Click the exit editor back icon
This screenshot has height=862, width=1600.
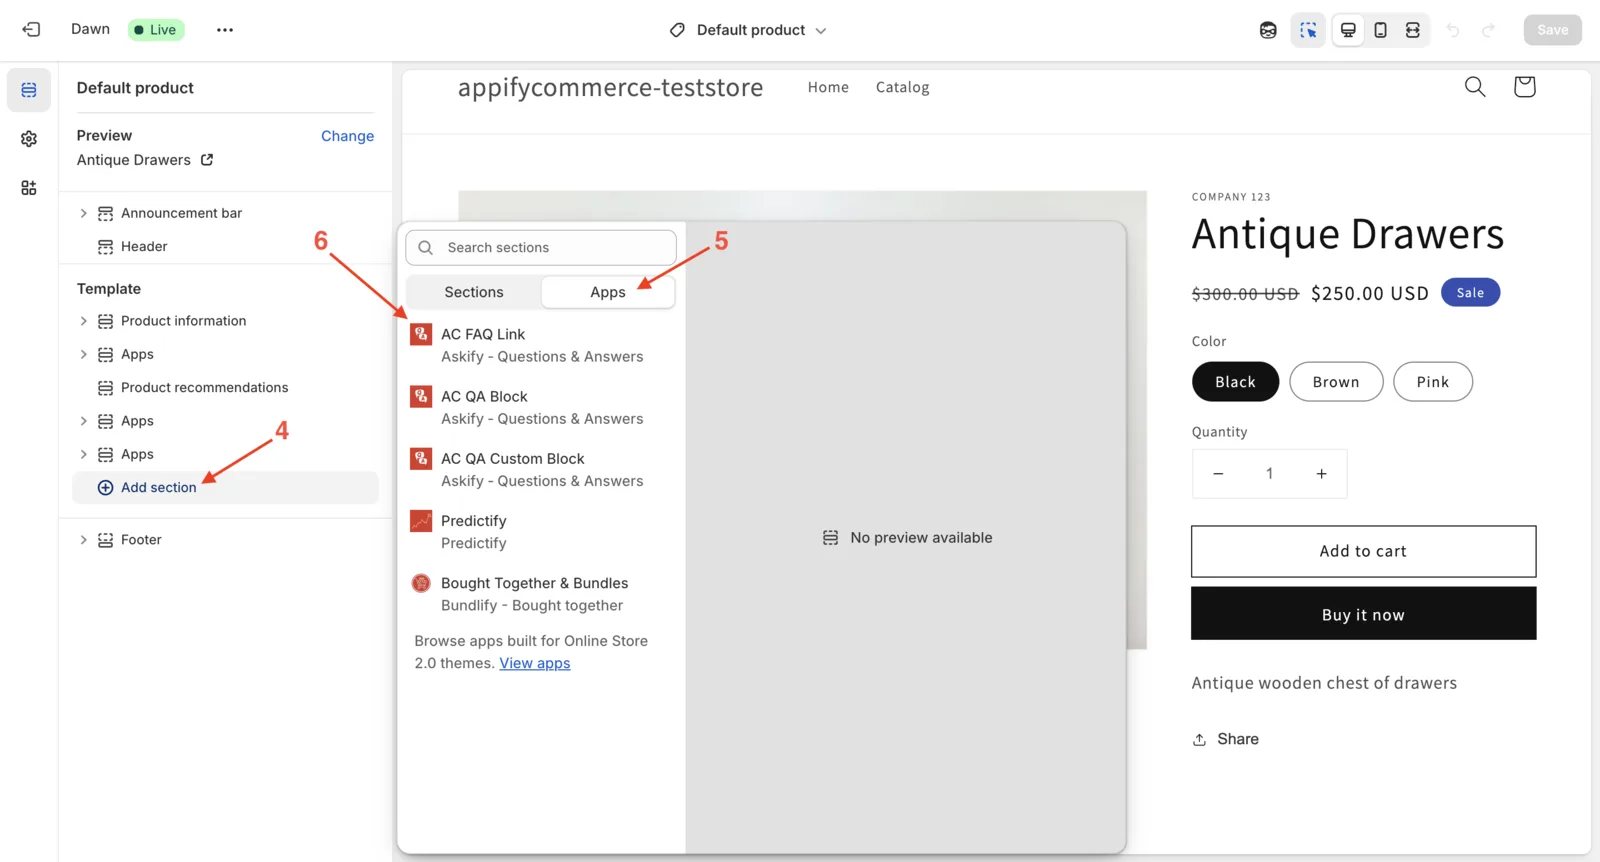[x=31, y=30]
